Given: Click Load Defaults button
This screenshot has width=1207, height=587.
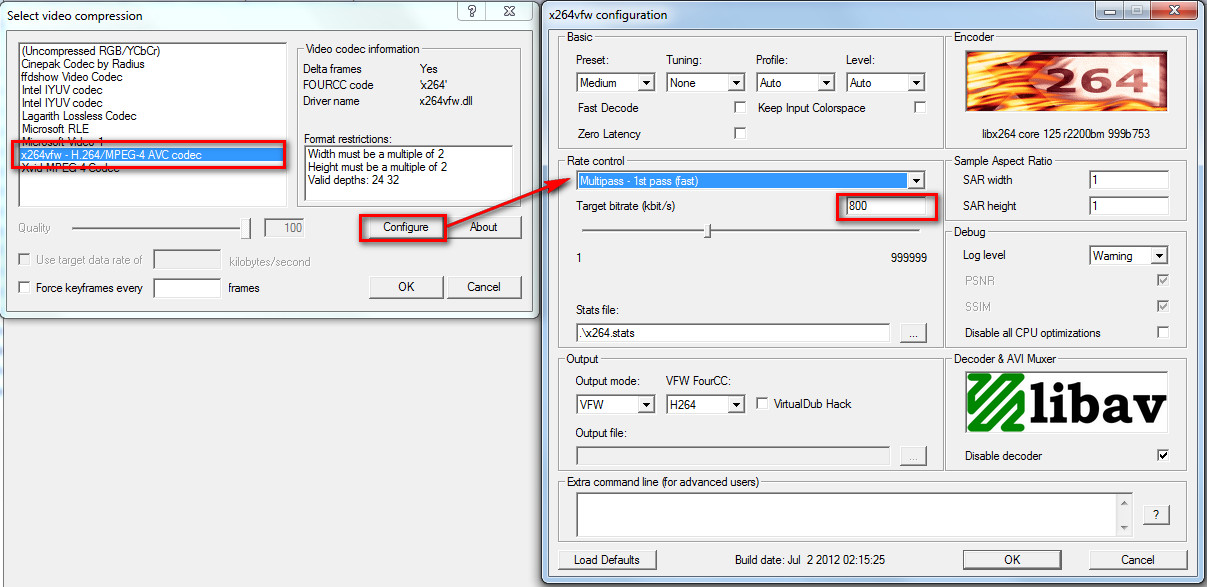Looking at the screenshot, I should click(607, 559).
